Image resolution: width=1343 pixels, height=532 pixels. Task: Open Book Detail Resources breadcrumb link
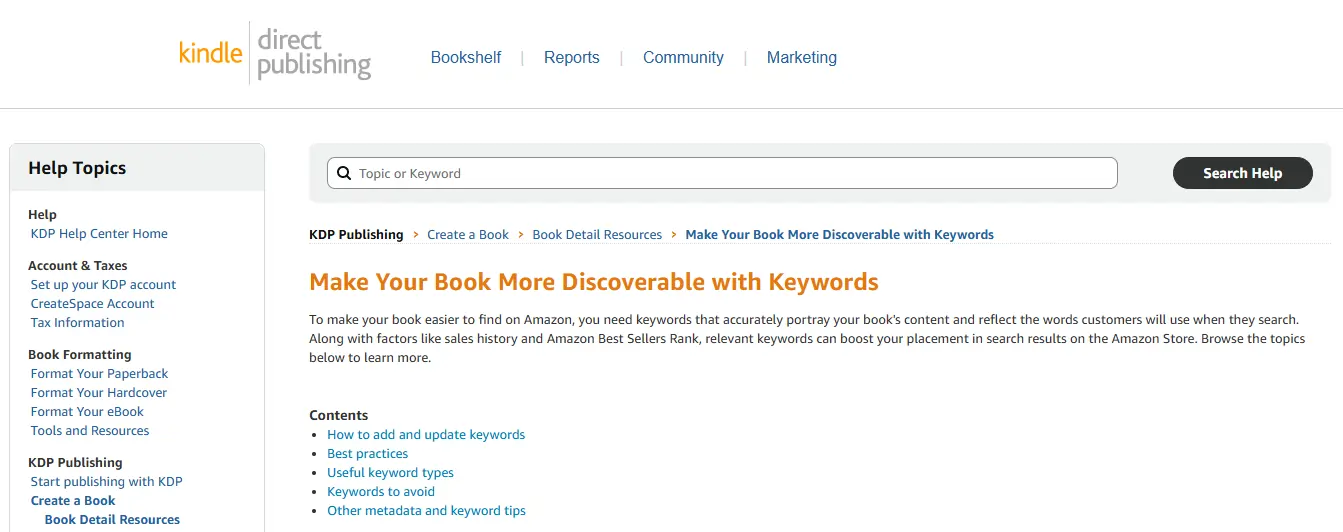[597, 234]
